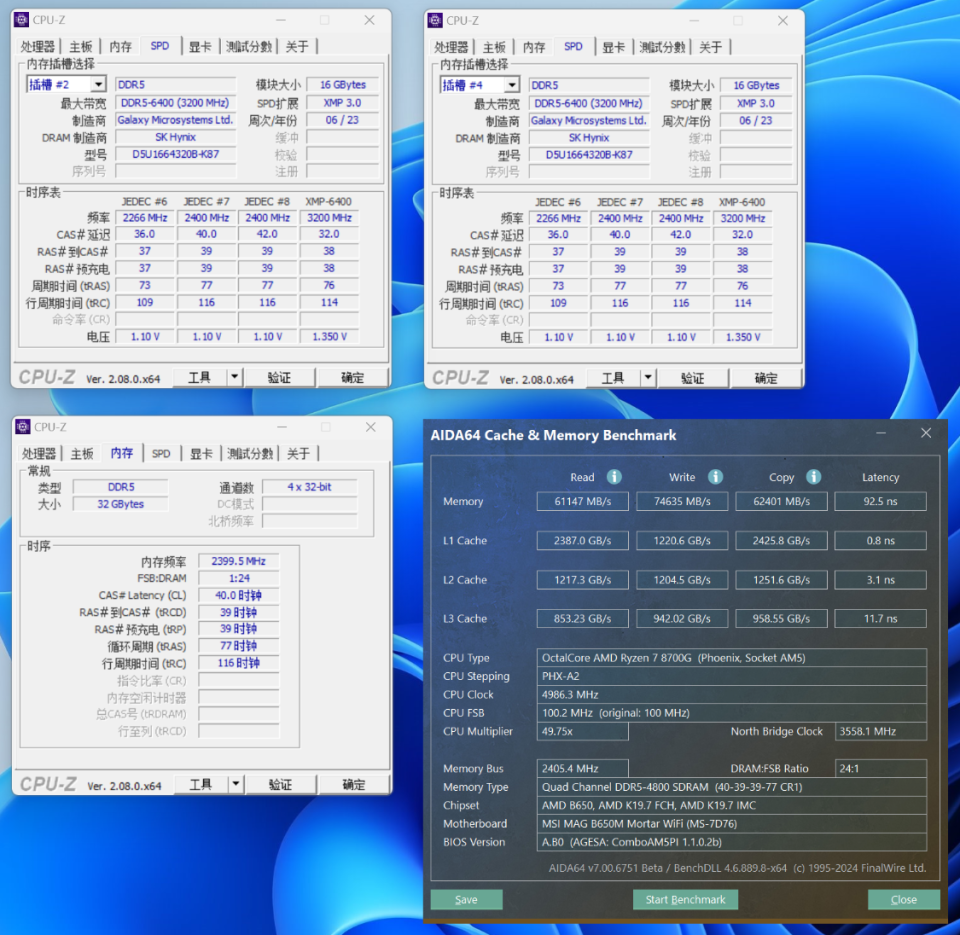Click 工具 button in slot #2 CPU-Z
Screen dimensions: 960x935
pos(200,377)
